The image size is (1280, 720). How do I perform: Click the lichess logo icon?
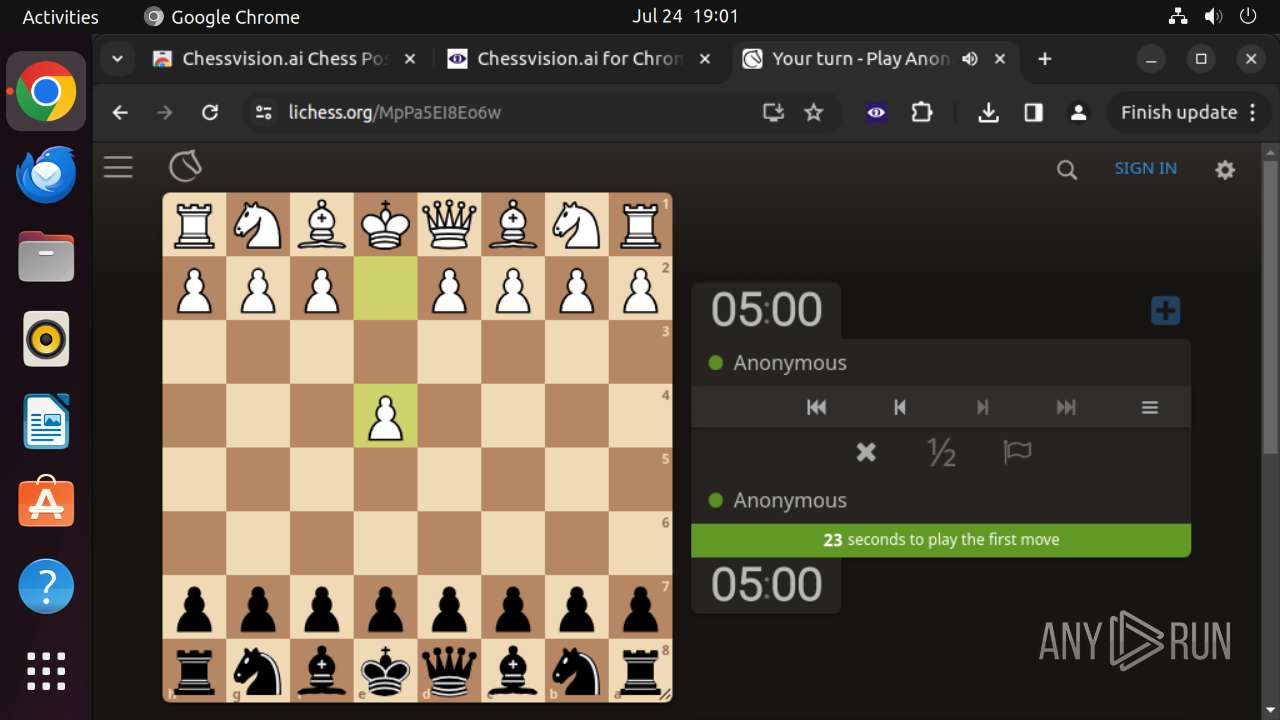tap(185, 166)
